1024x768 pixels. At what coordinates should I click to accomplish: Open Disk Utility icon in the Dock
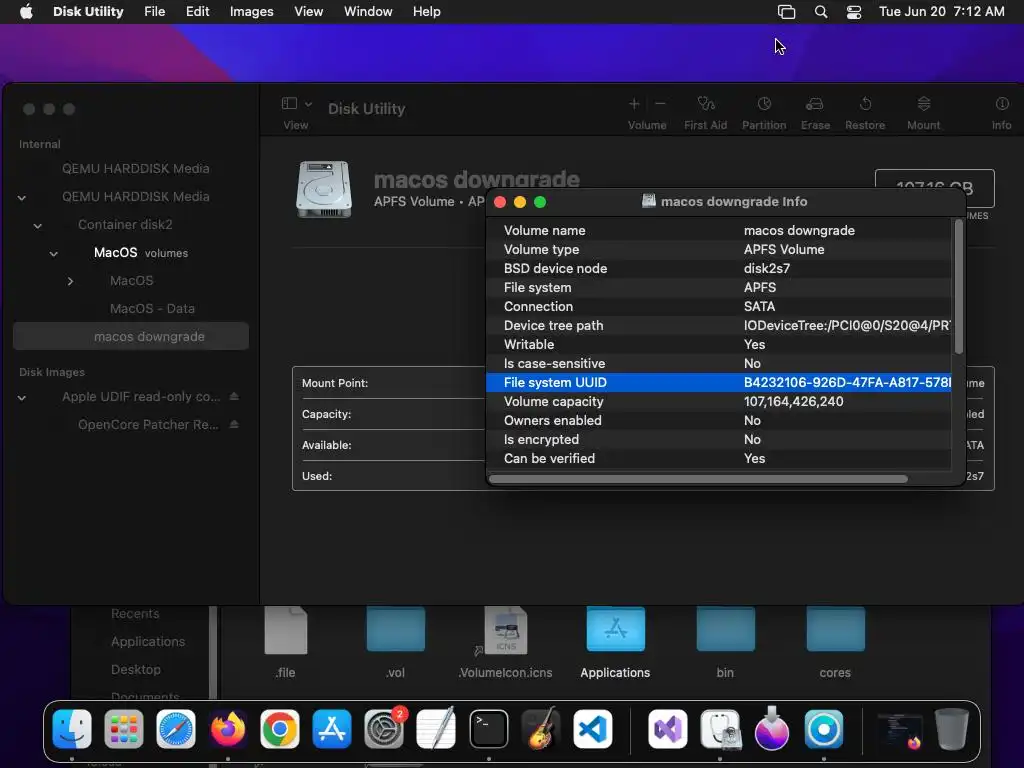pyautogui.click(x=720, y=729)
